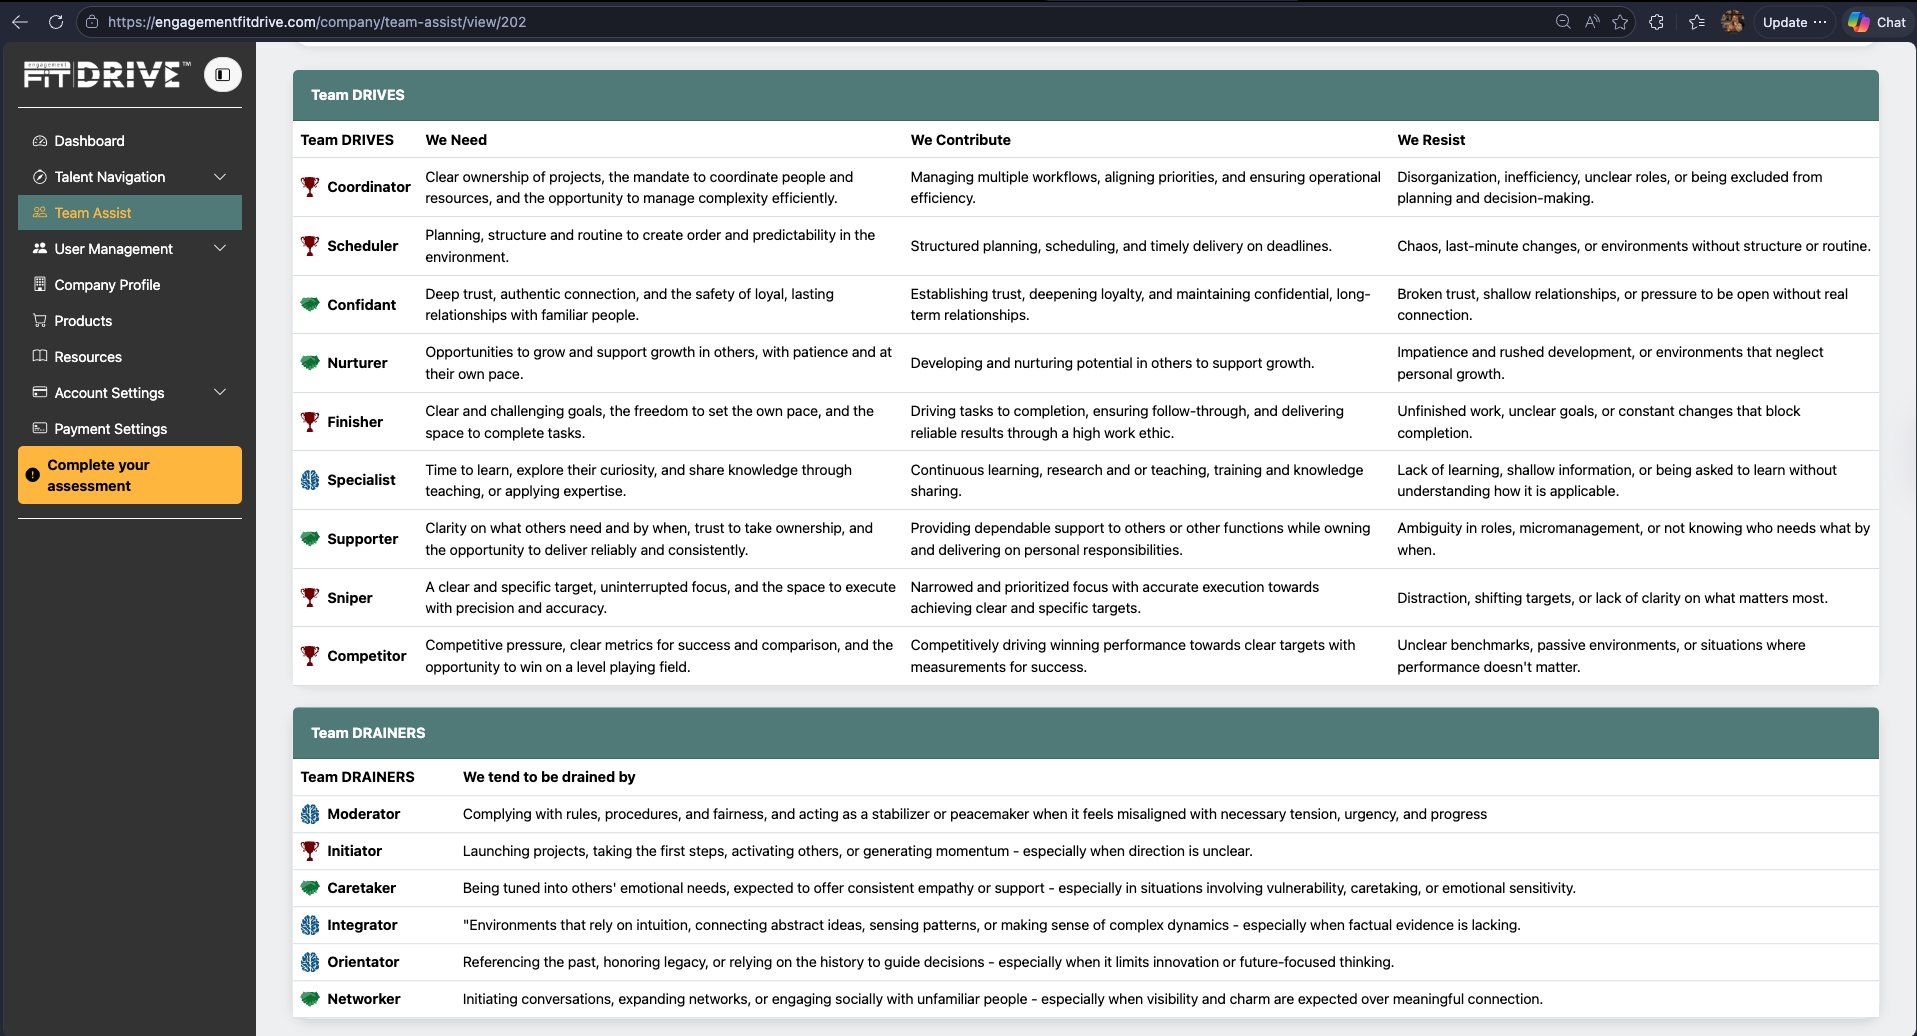Click the brain icon beside Moderator

tap(310, 814)
